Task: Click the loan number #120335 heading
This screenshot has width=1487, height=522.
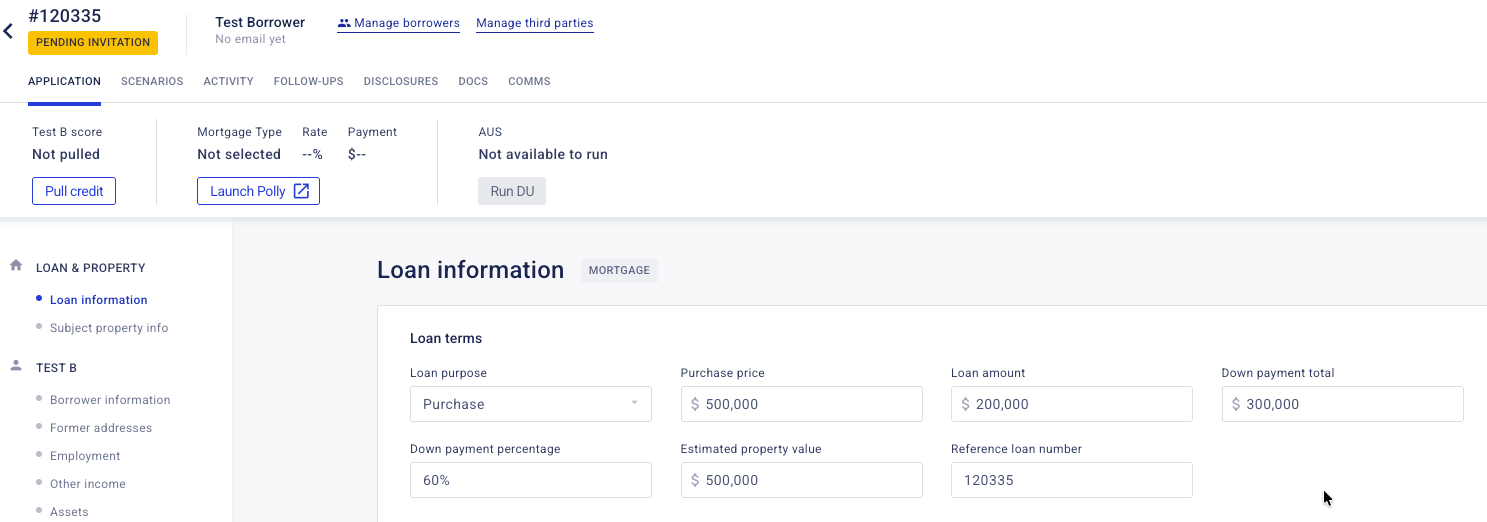Action: coord(65,16)
